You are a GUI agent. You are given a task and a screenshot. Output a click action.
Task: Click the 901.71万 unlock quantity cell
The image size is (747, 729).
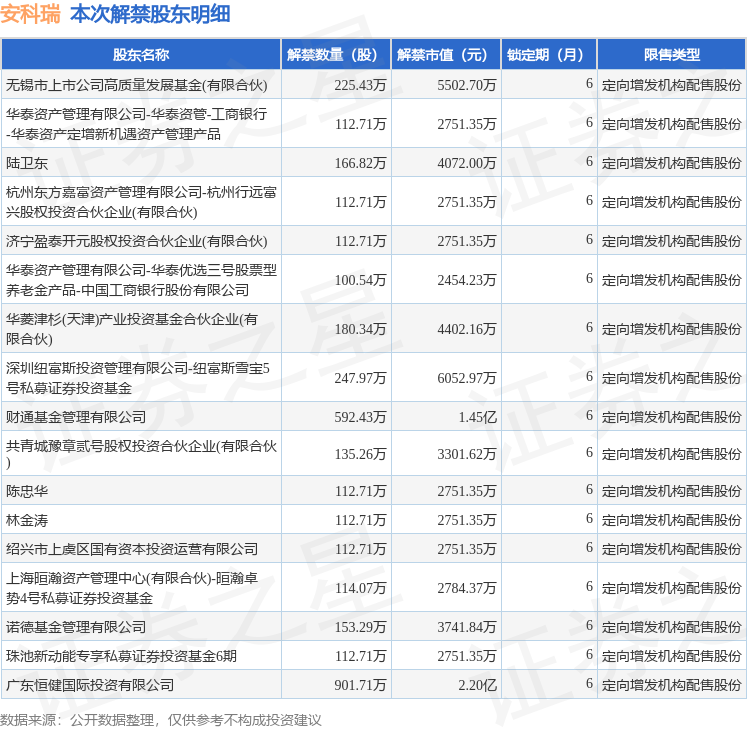(x=360, y=685)
